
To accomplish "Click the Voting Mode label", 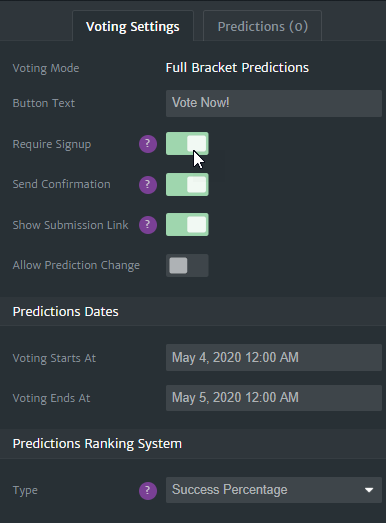I will pyautogui.click(x=46, y=68).
